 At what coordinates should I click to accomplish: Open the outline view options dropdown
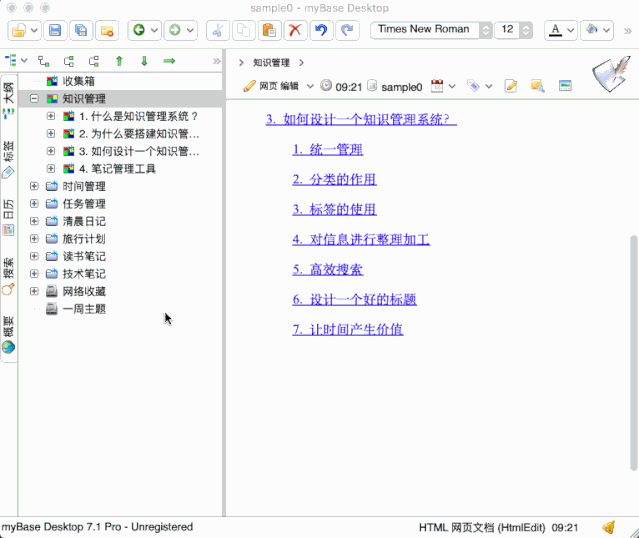[24, 61]
